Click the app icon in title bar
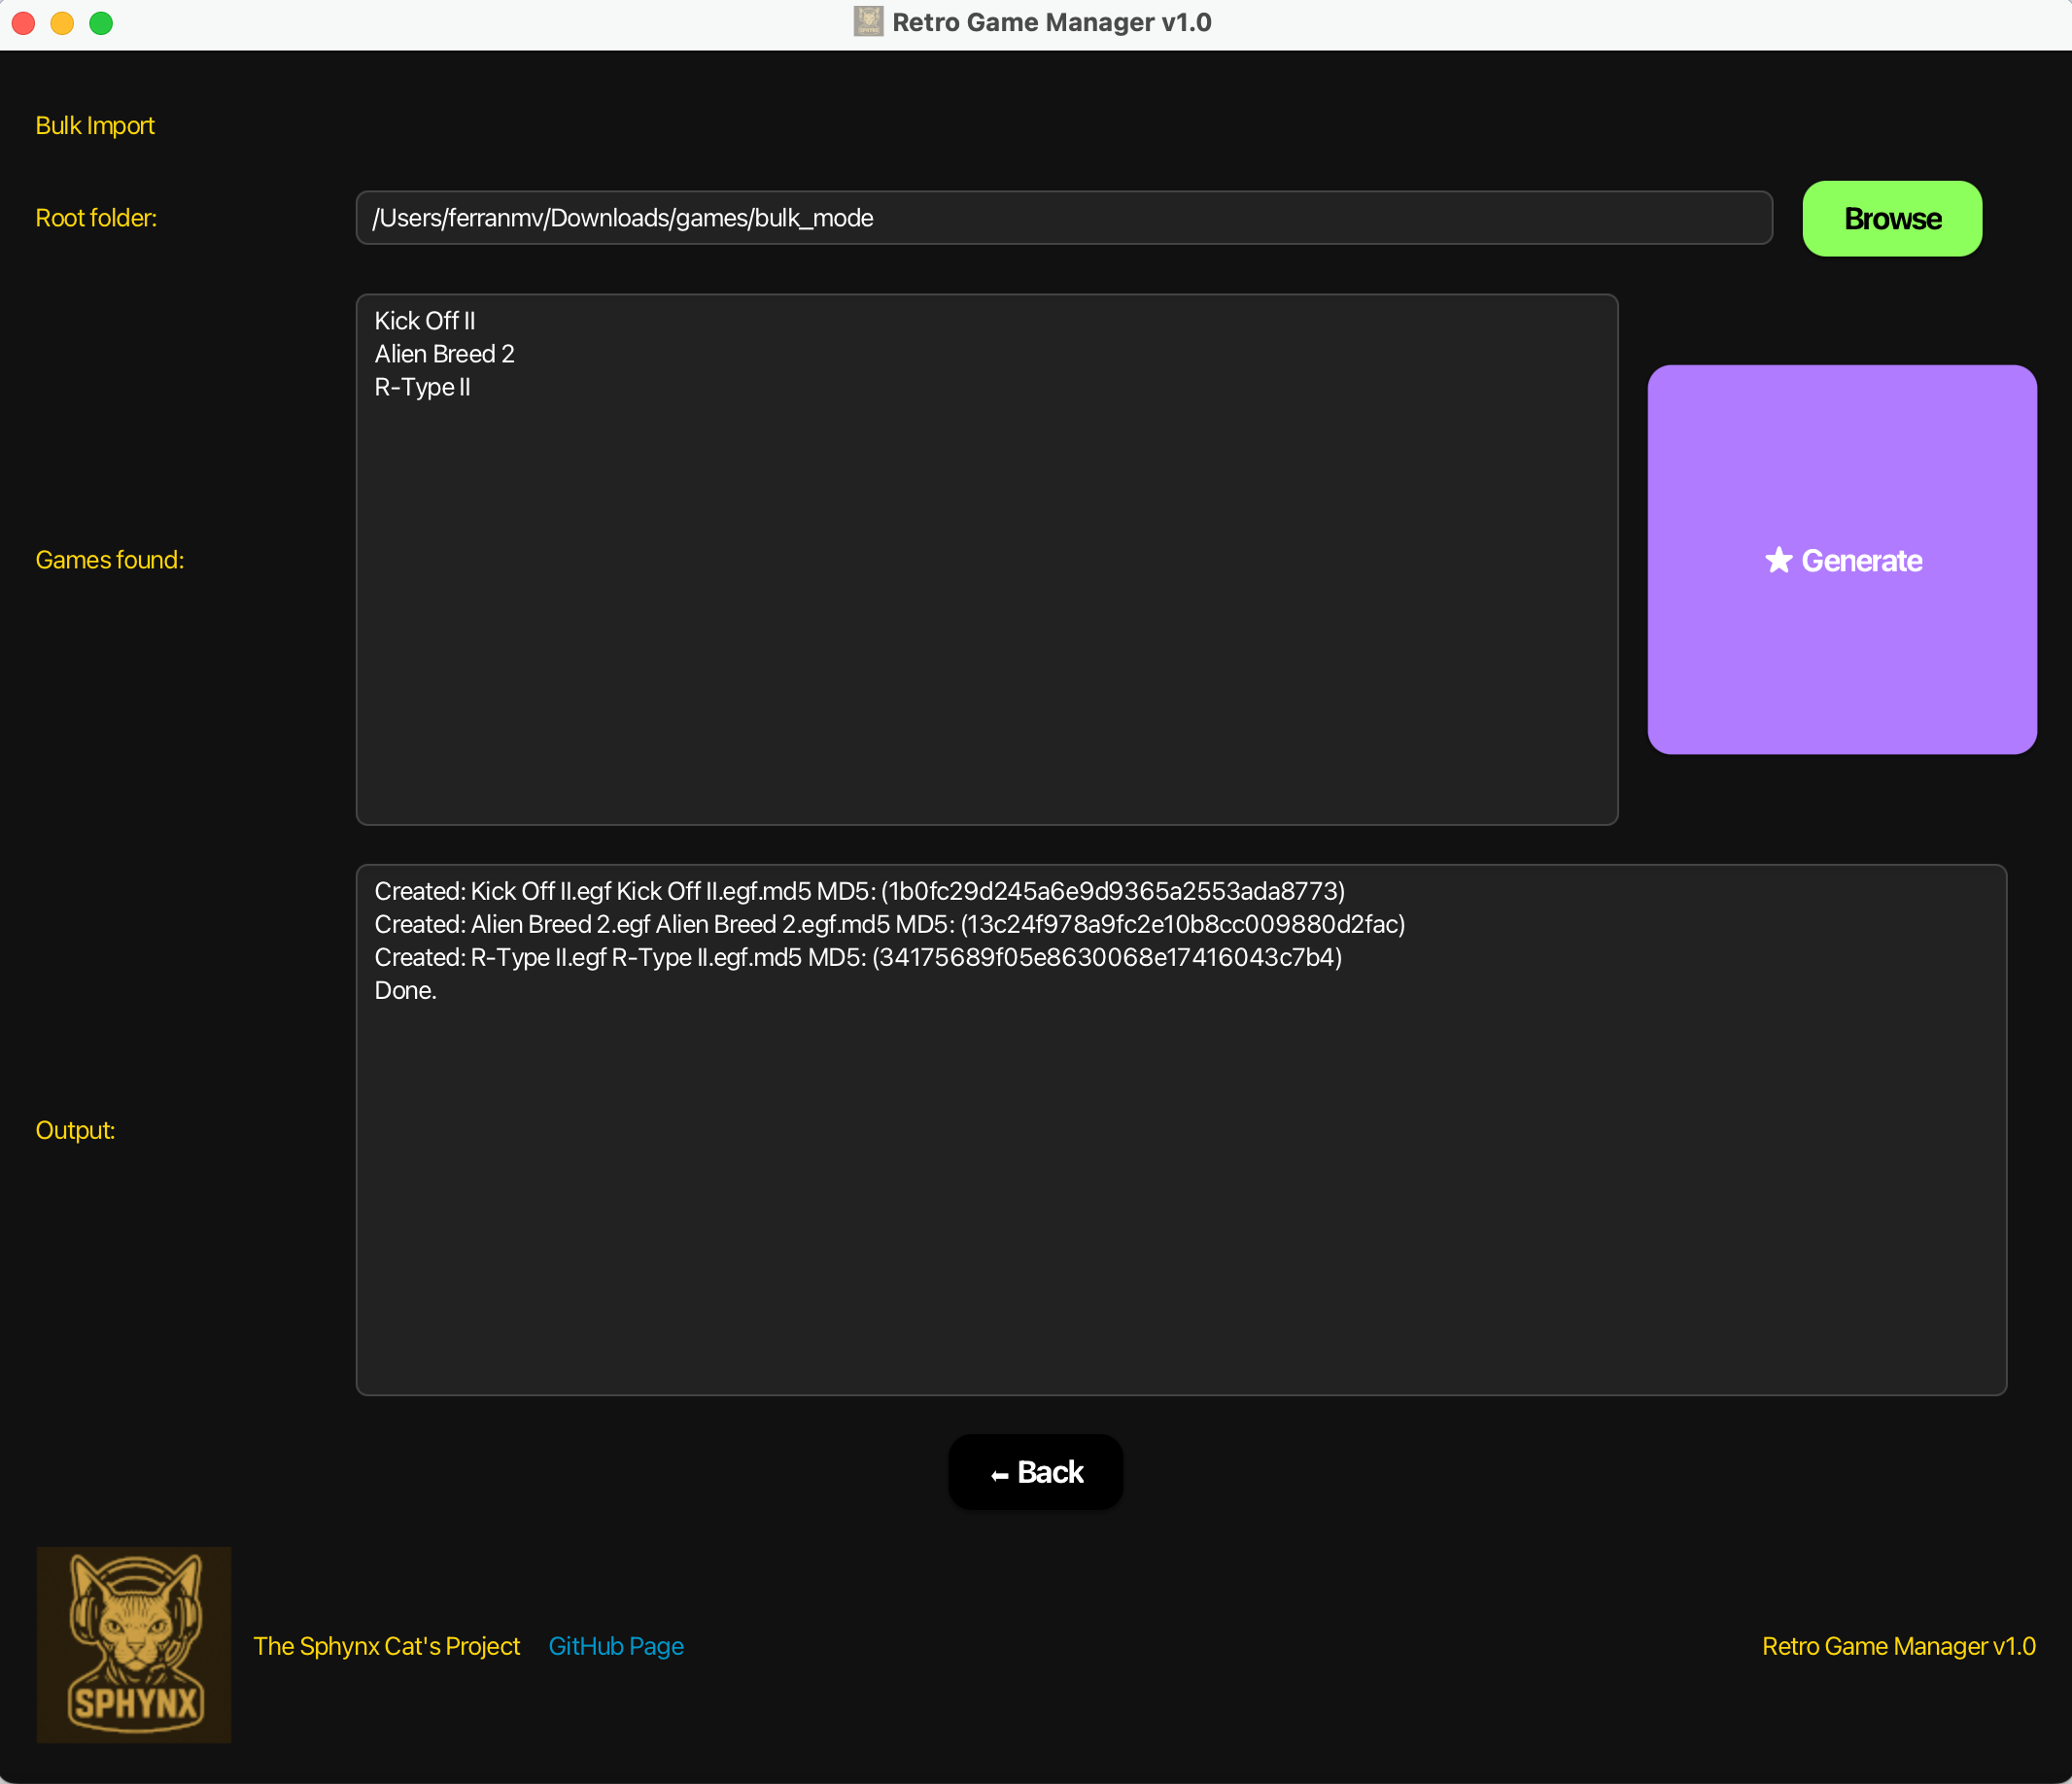The height and width of the screenshot is (1784, 2072). pyautogui.click(x=868, y=21)
